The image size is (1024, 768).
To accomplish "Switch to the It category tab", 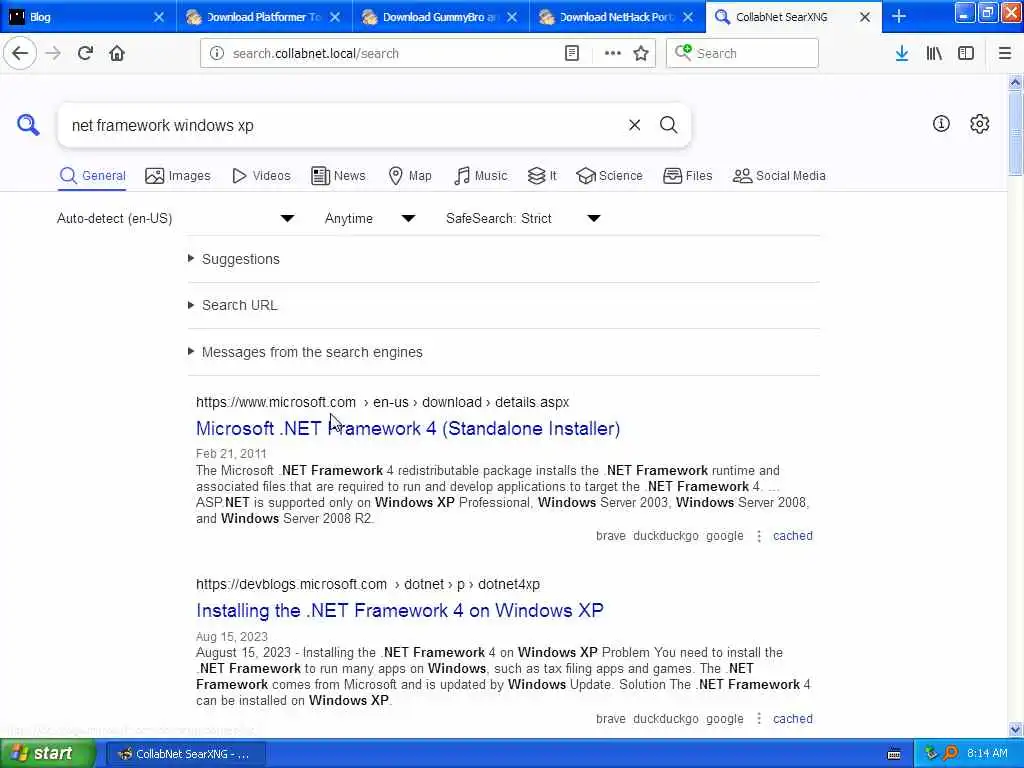I will tap(542, 176).
